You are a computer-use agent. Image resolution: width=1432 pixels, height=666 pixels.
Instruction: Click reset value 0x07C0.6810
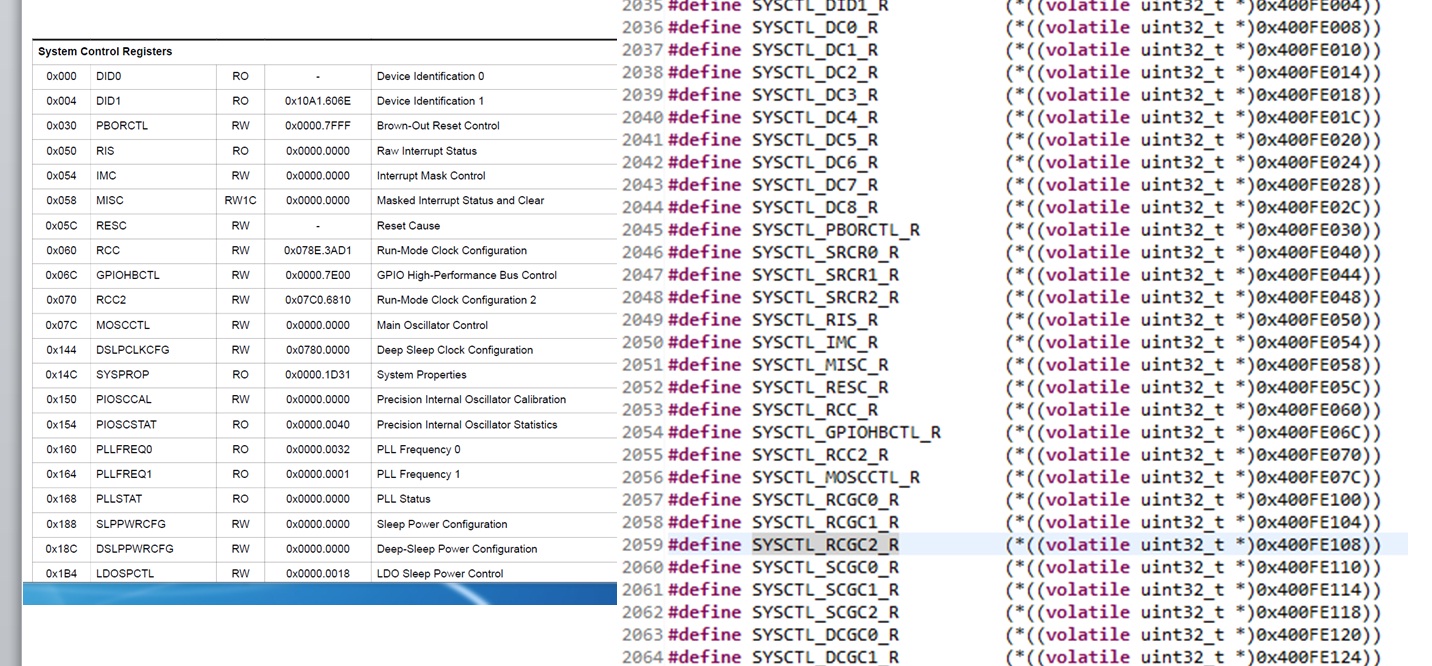point(318,300)
